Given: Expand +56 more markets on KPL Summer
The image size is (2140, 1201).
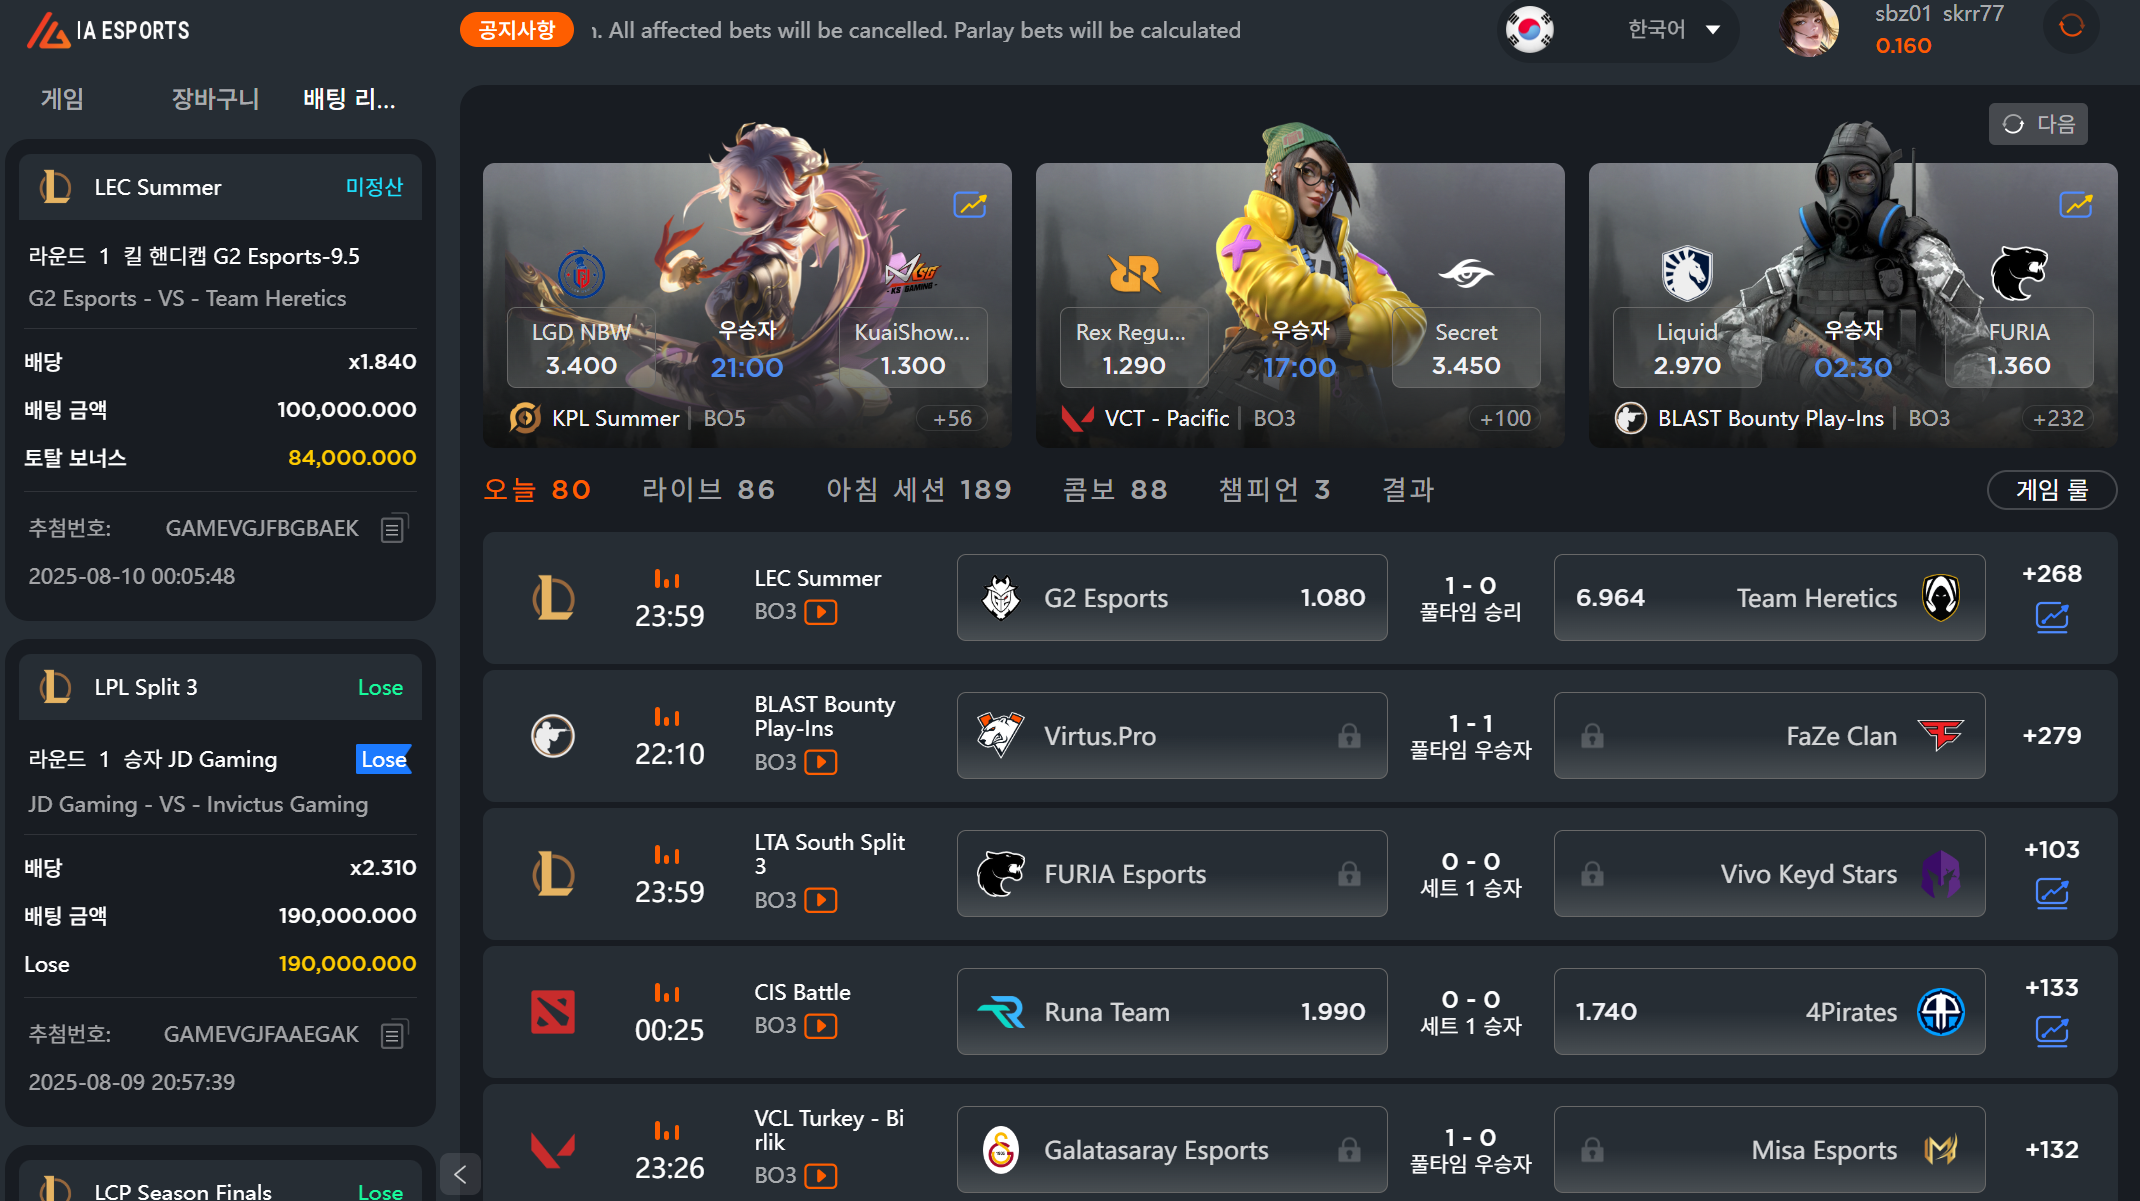Looking at the screenshot, I should coord(952,418).
